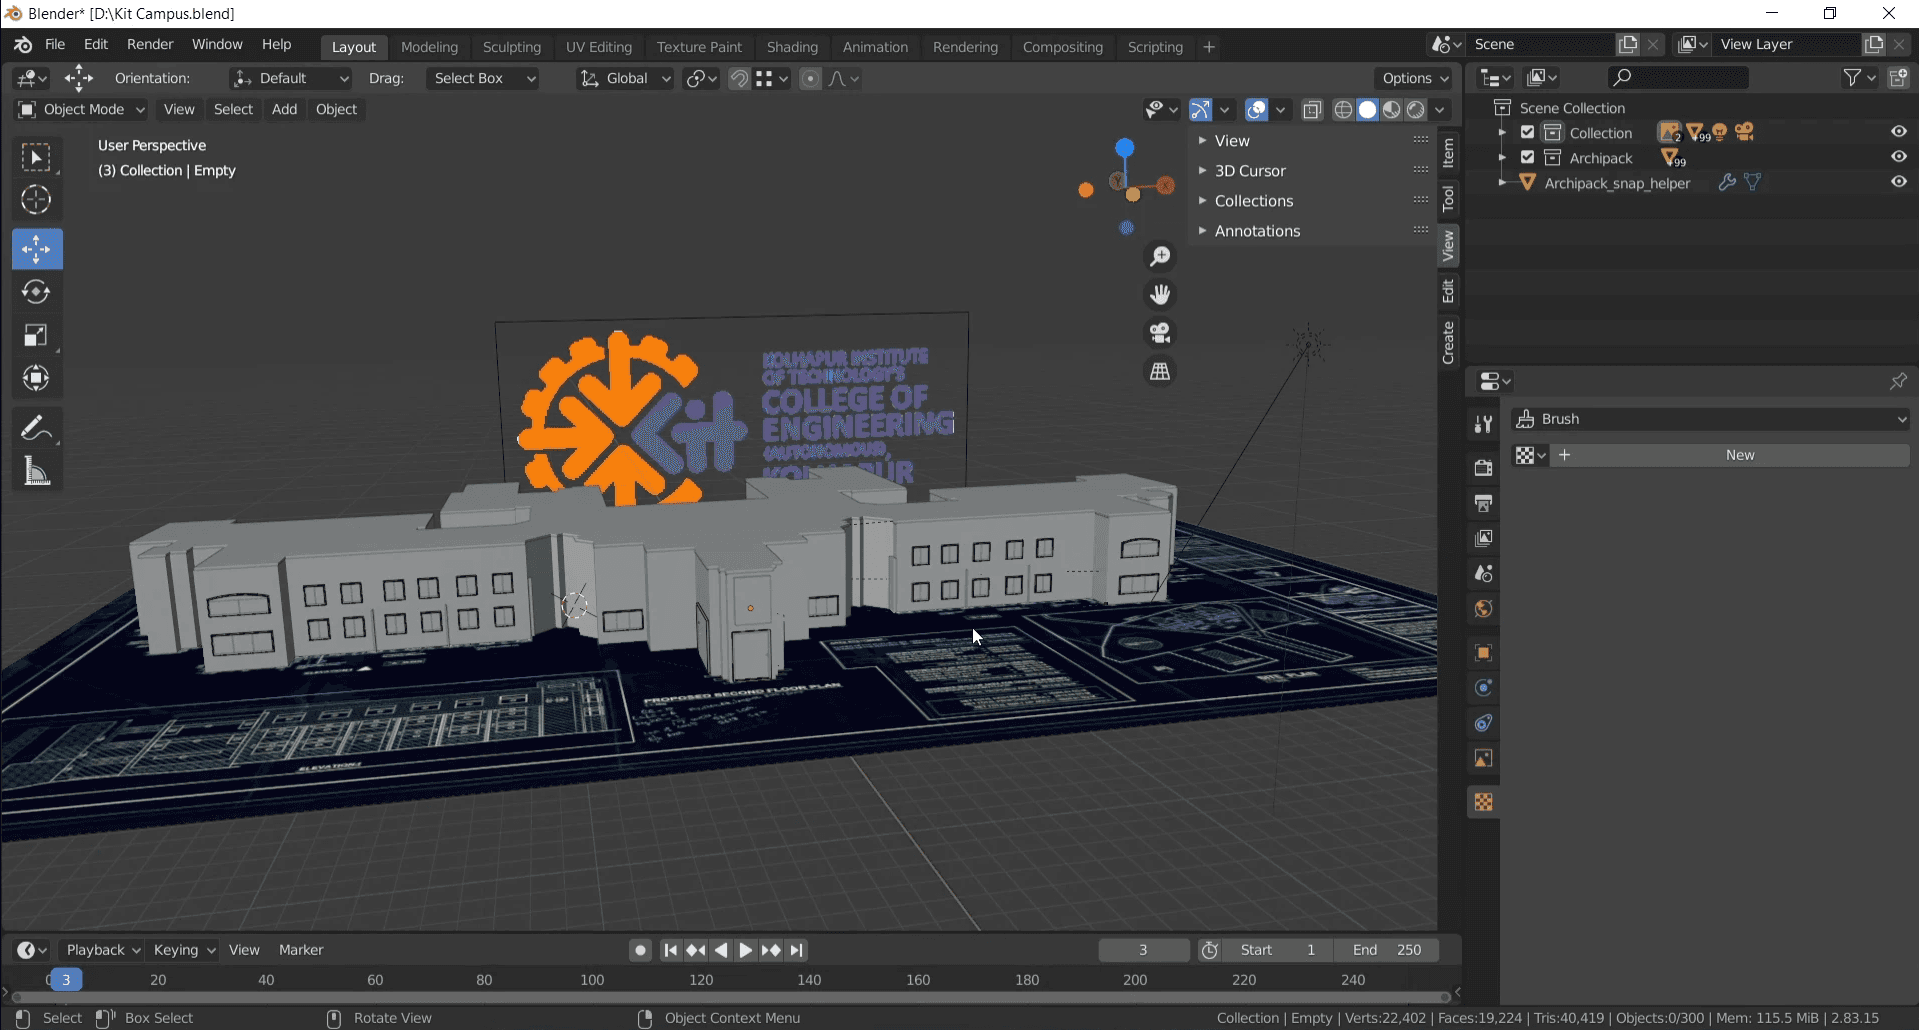Open the Options button in header
1919x1030 pixels.
click(1415, 78)
